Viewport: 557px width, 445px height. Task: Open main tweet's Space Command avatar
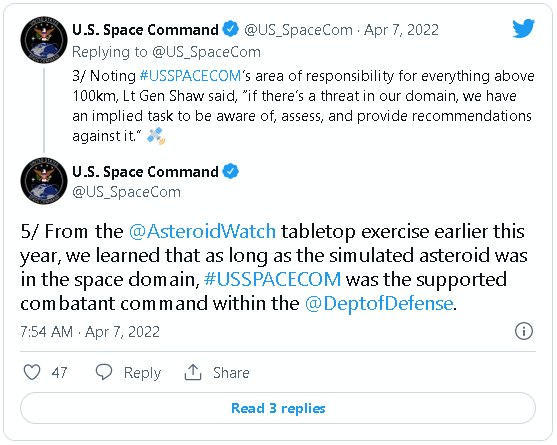(x=44, y=181)
